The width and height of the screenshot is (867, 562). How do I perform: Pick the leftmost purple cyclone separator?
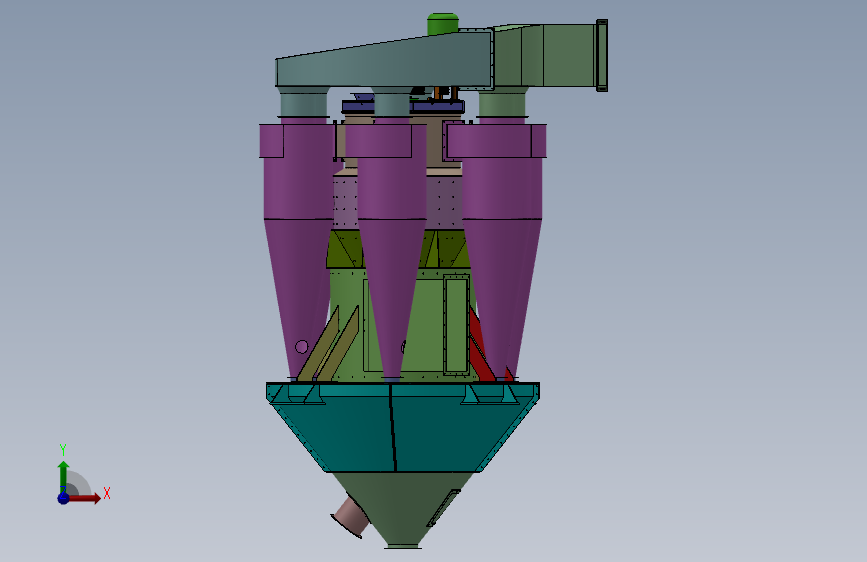click(297, 249)
